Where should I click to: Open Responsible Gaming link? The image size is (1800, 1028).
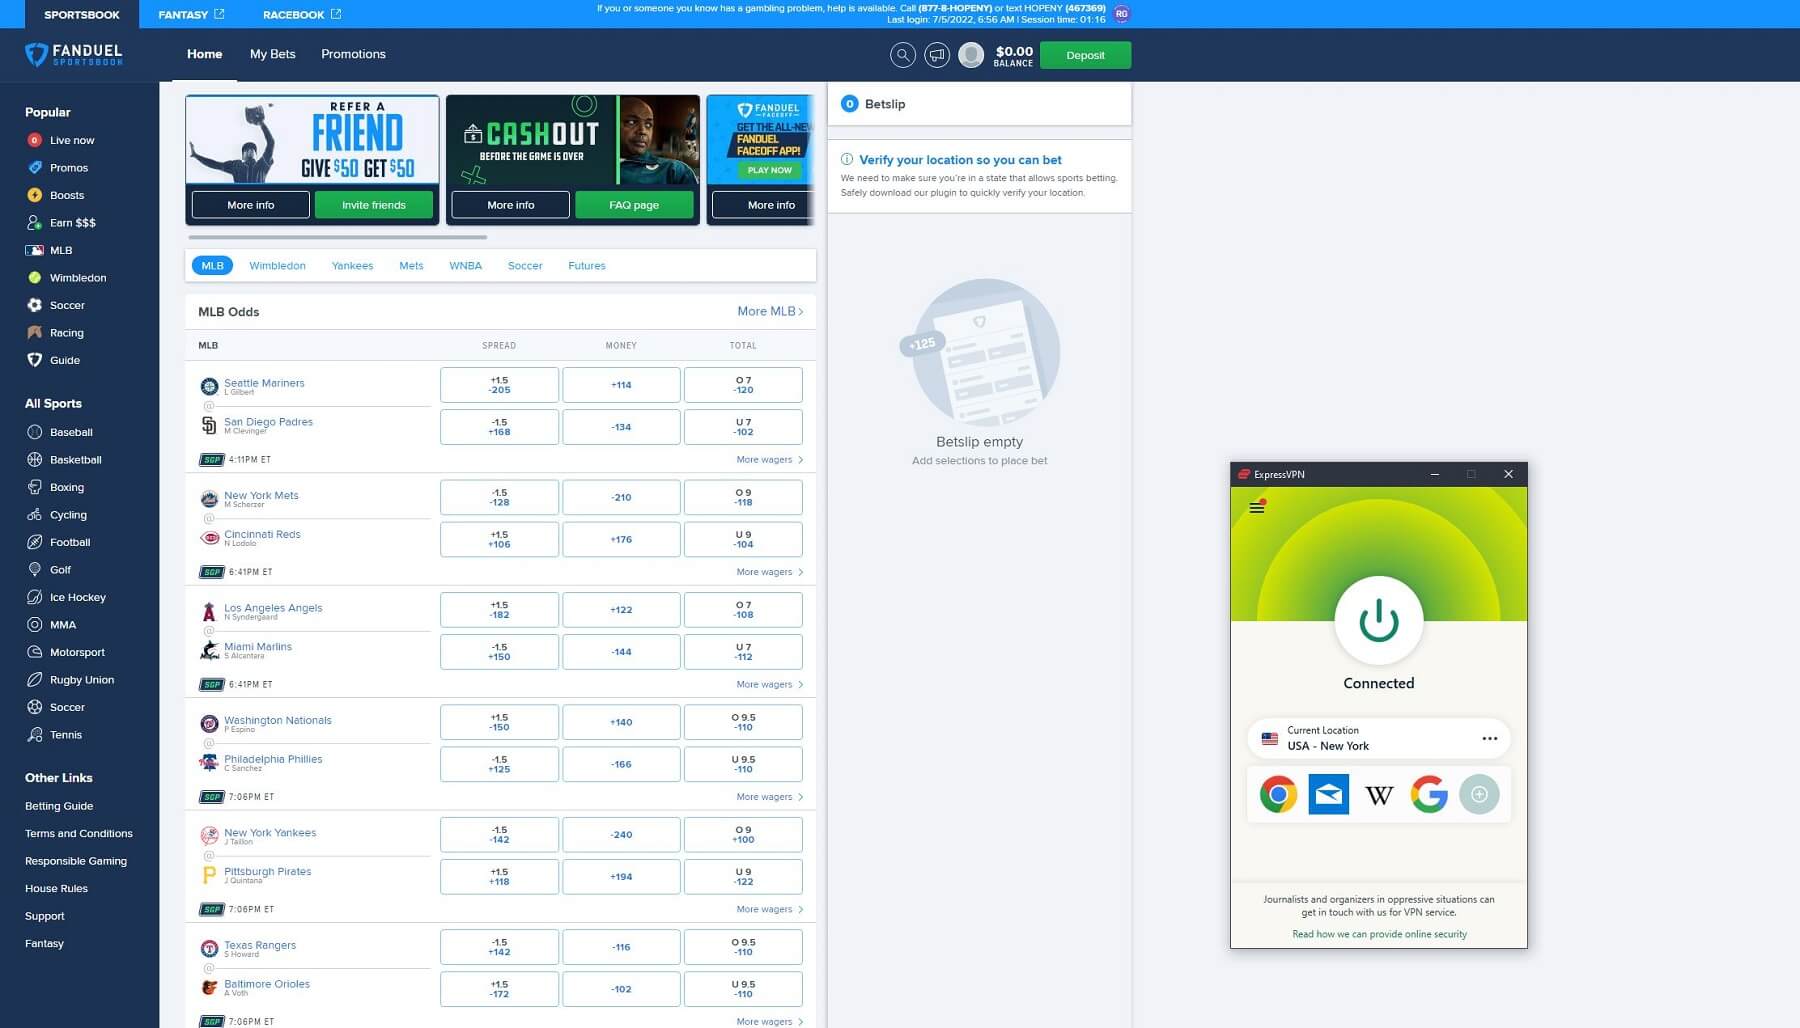point(76,861)
